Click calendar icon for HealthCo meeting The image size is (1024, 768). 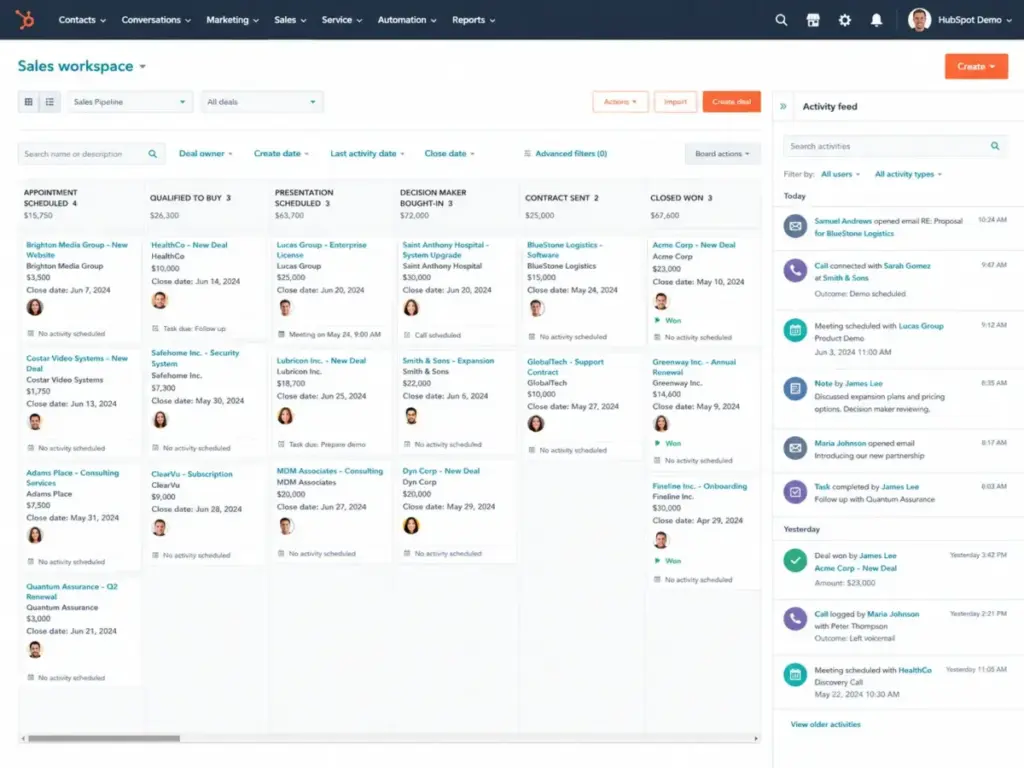(795, 675)
